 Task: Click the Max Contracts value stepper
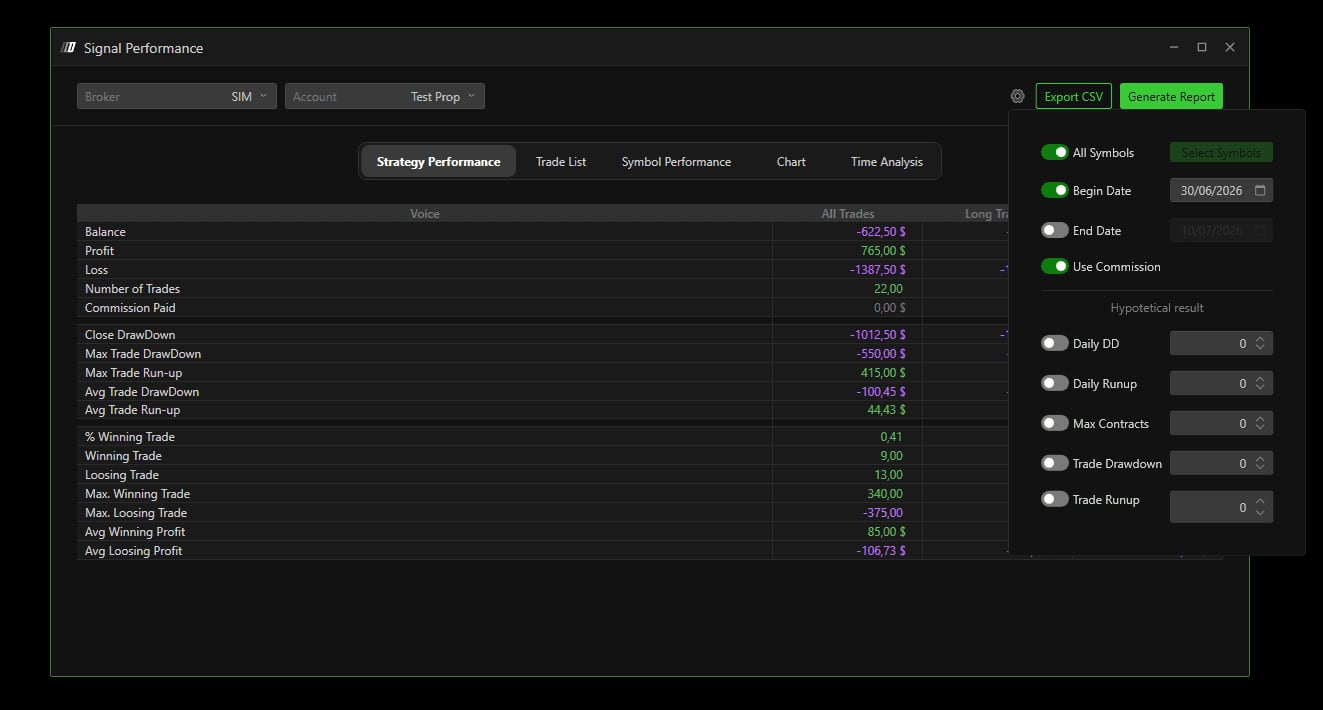point(1260,423)
